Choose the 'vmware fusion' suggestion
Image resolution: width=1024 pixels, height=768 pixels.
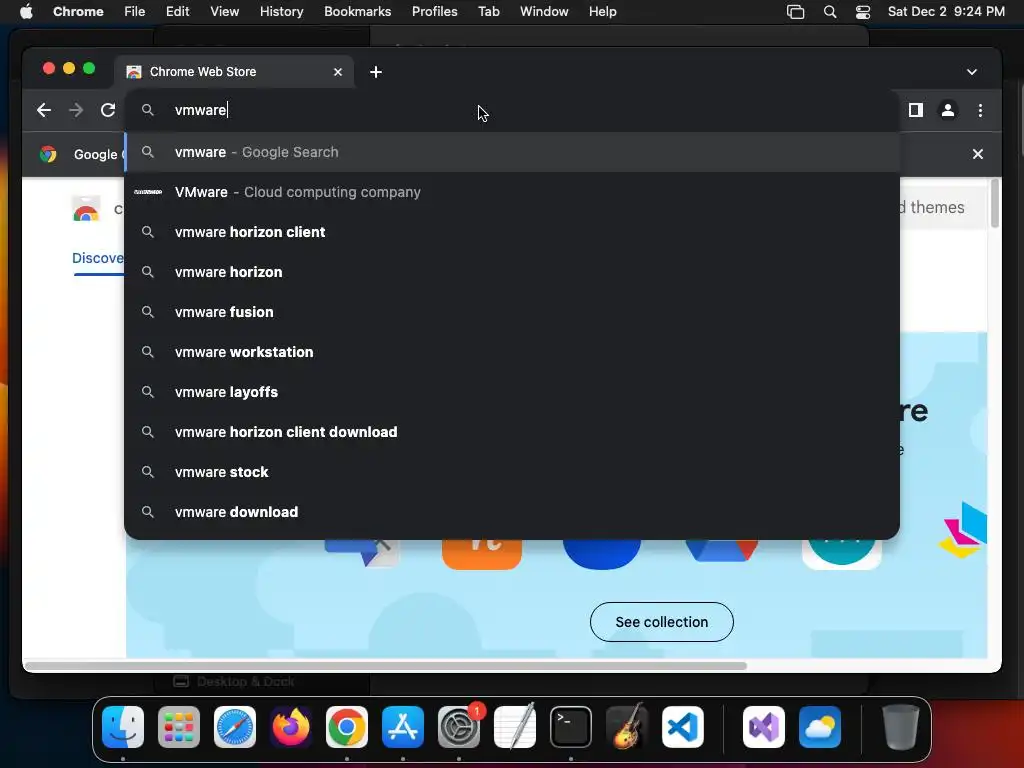[512, 312]
